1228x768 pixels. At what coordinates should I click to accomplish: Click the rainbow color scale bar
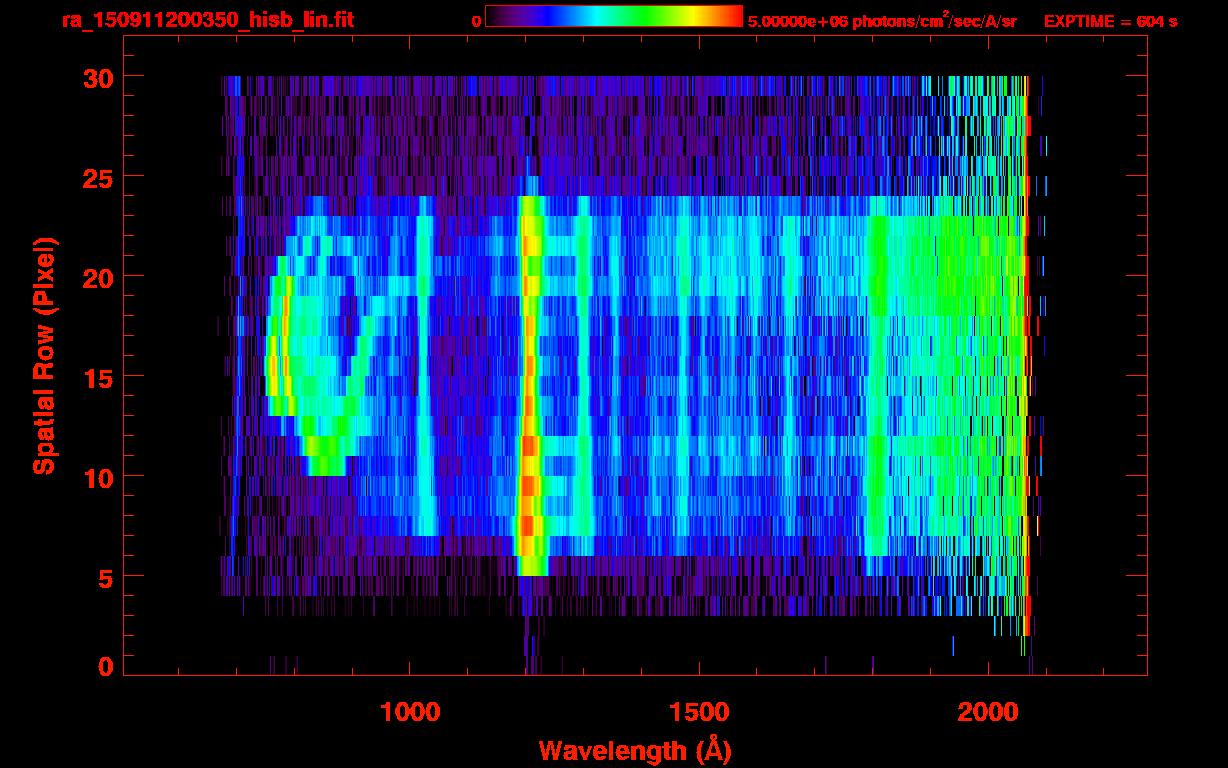point(614,16)
